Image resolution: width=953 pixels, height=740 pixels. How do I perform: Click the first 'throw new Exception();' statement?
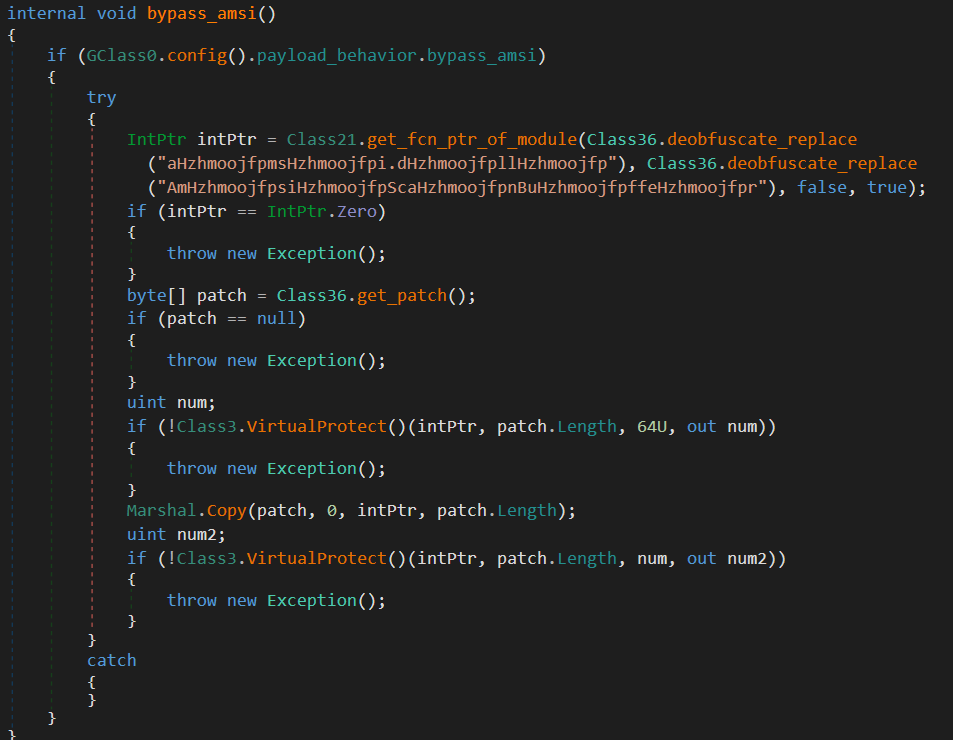coord(276,254)
